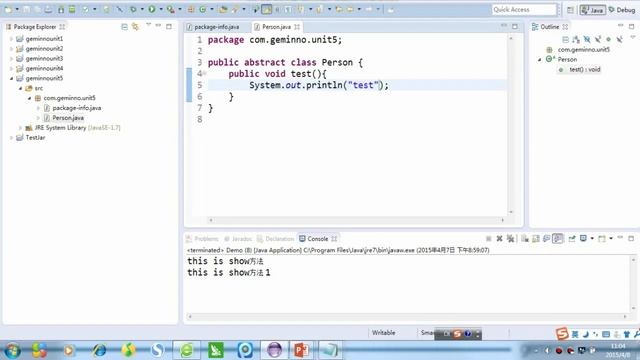The width and height of the screenshot is (640, 360).
Task: Open the Problems tab
Action: tap(202, 239)
